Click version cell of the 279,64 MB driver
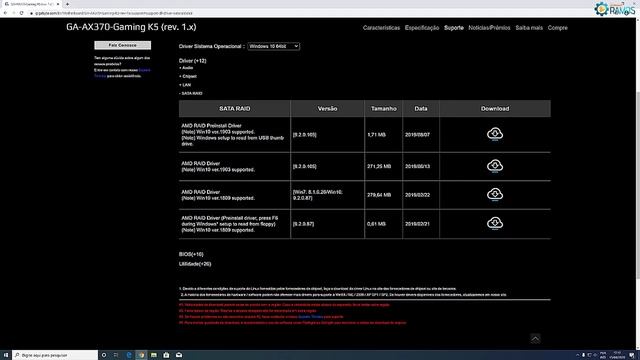The width and height of the screenshot is (640, 360). pos(327,195)
